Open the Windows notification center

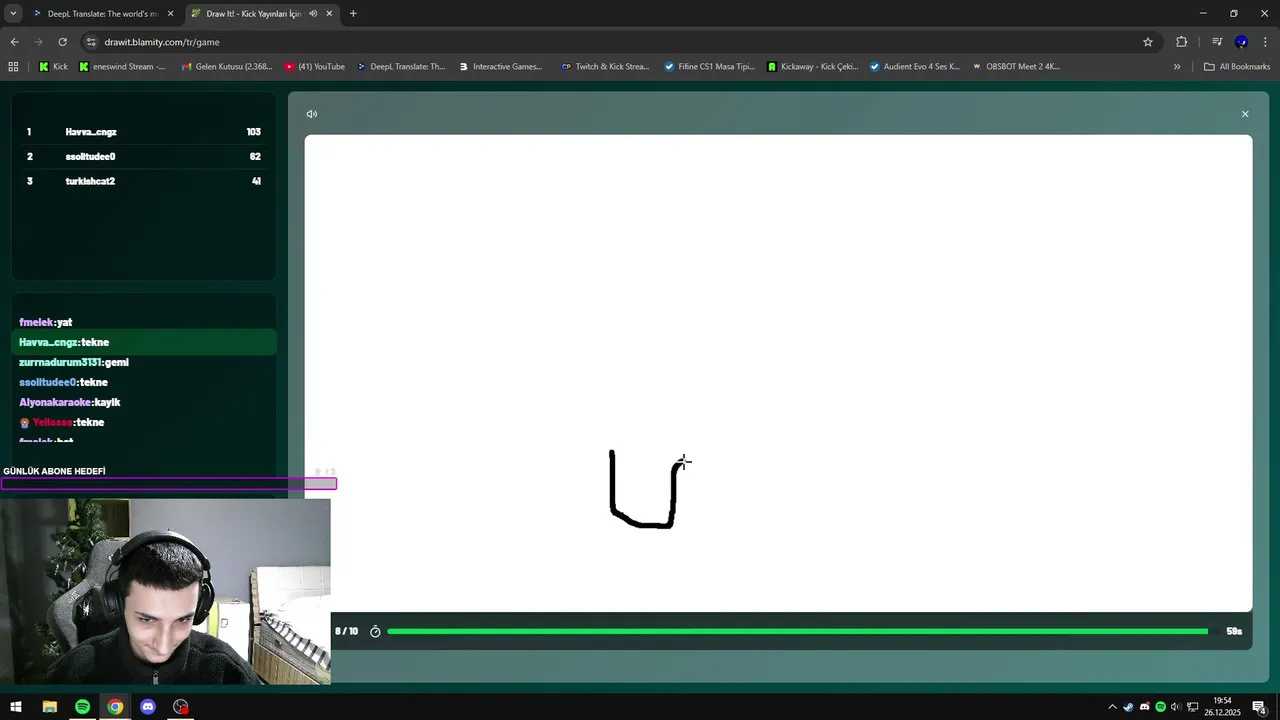coord(1259,707)
